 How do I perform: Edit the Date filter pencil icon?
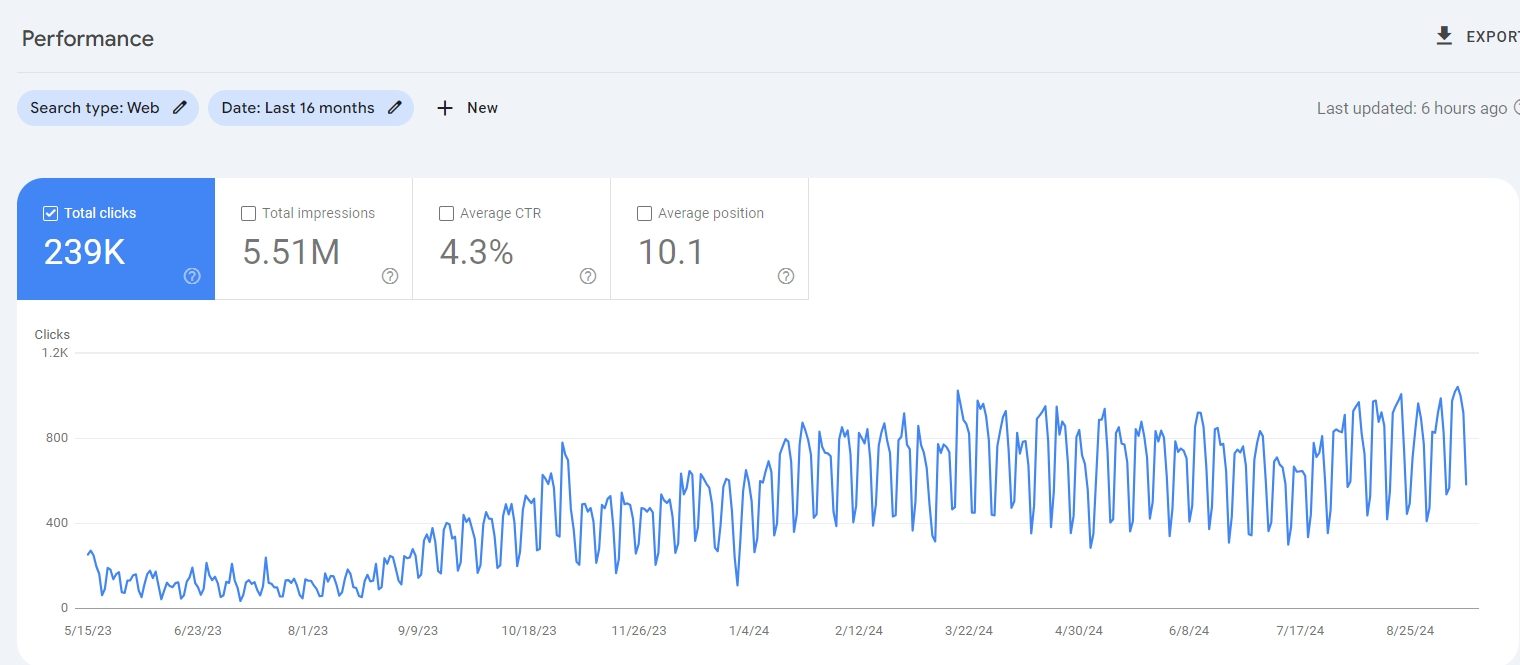tap(395, 108)
